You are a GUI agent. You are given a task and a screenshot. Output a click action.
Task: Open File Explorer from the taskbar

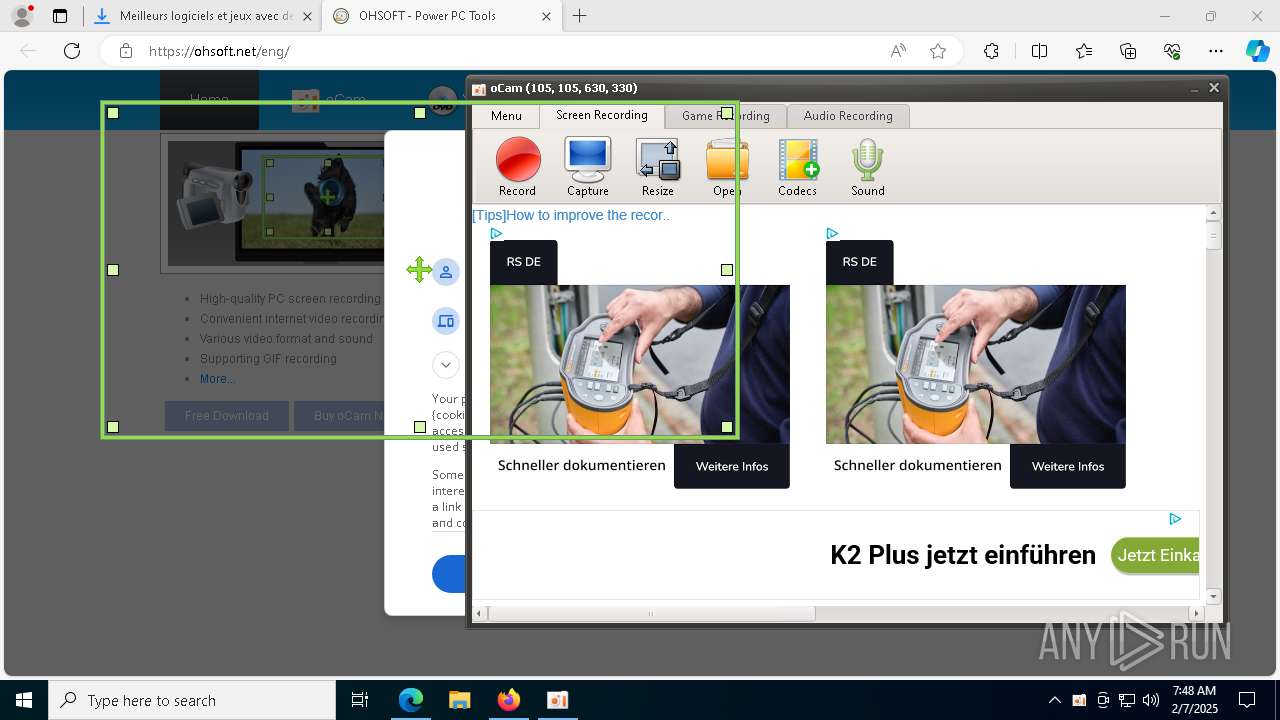click(459, 700)
